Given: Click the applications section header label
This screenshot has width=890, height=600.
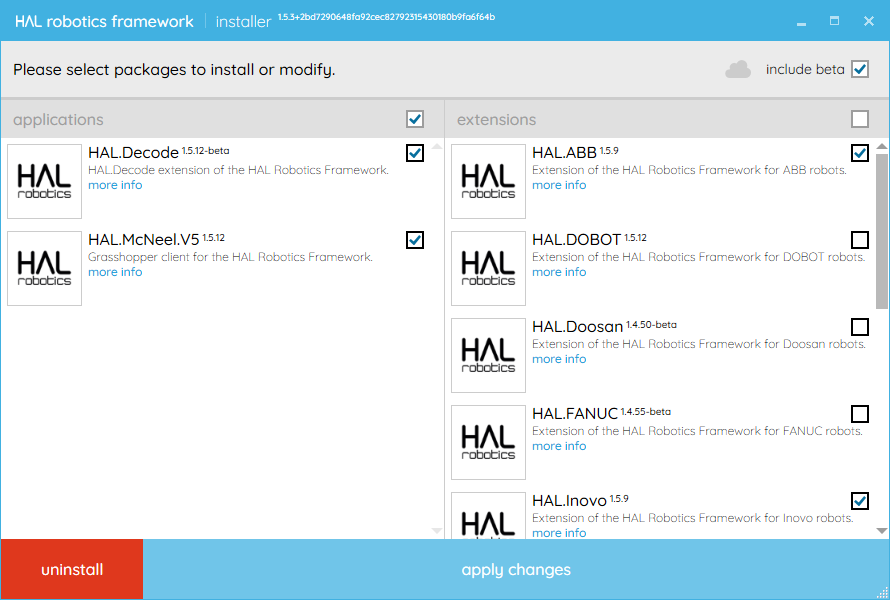Looking at the screenshot, I should [58, 120].
